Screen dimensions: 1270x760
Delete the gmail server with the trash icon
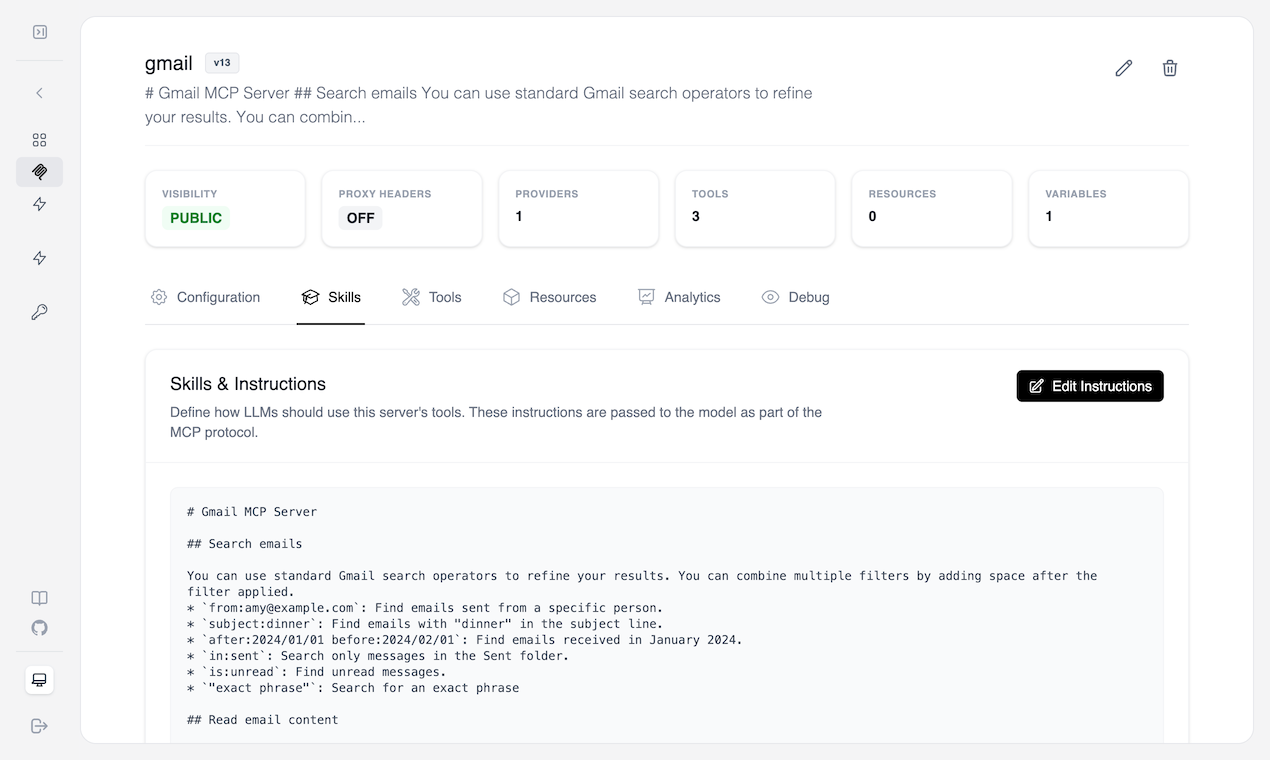[x=1169, y=68]
